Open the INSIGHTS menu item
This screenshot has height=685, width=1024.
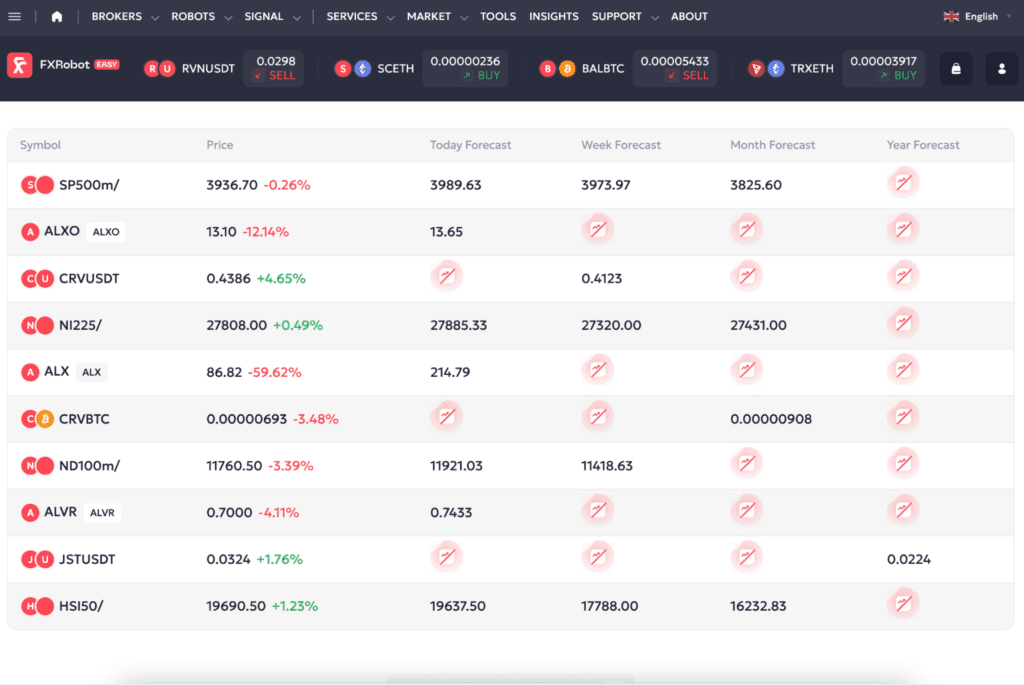pyautogui.click(x=553, y=16)
